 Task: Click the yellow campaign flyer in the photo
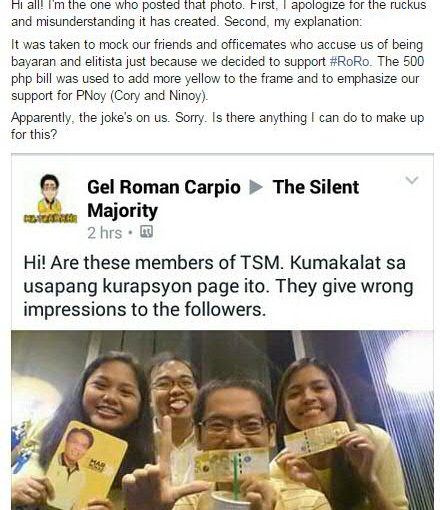coord(87,466)
